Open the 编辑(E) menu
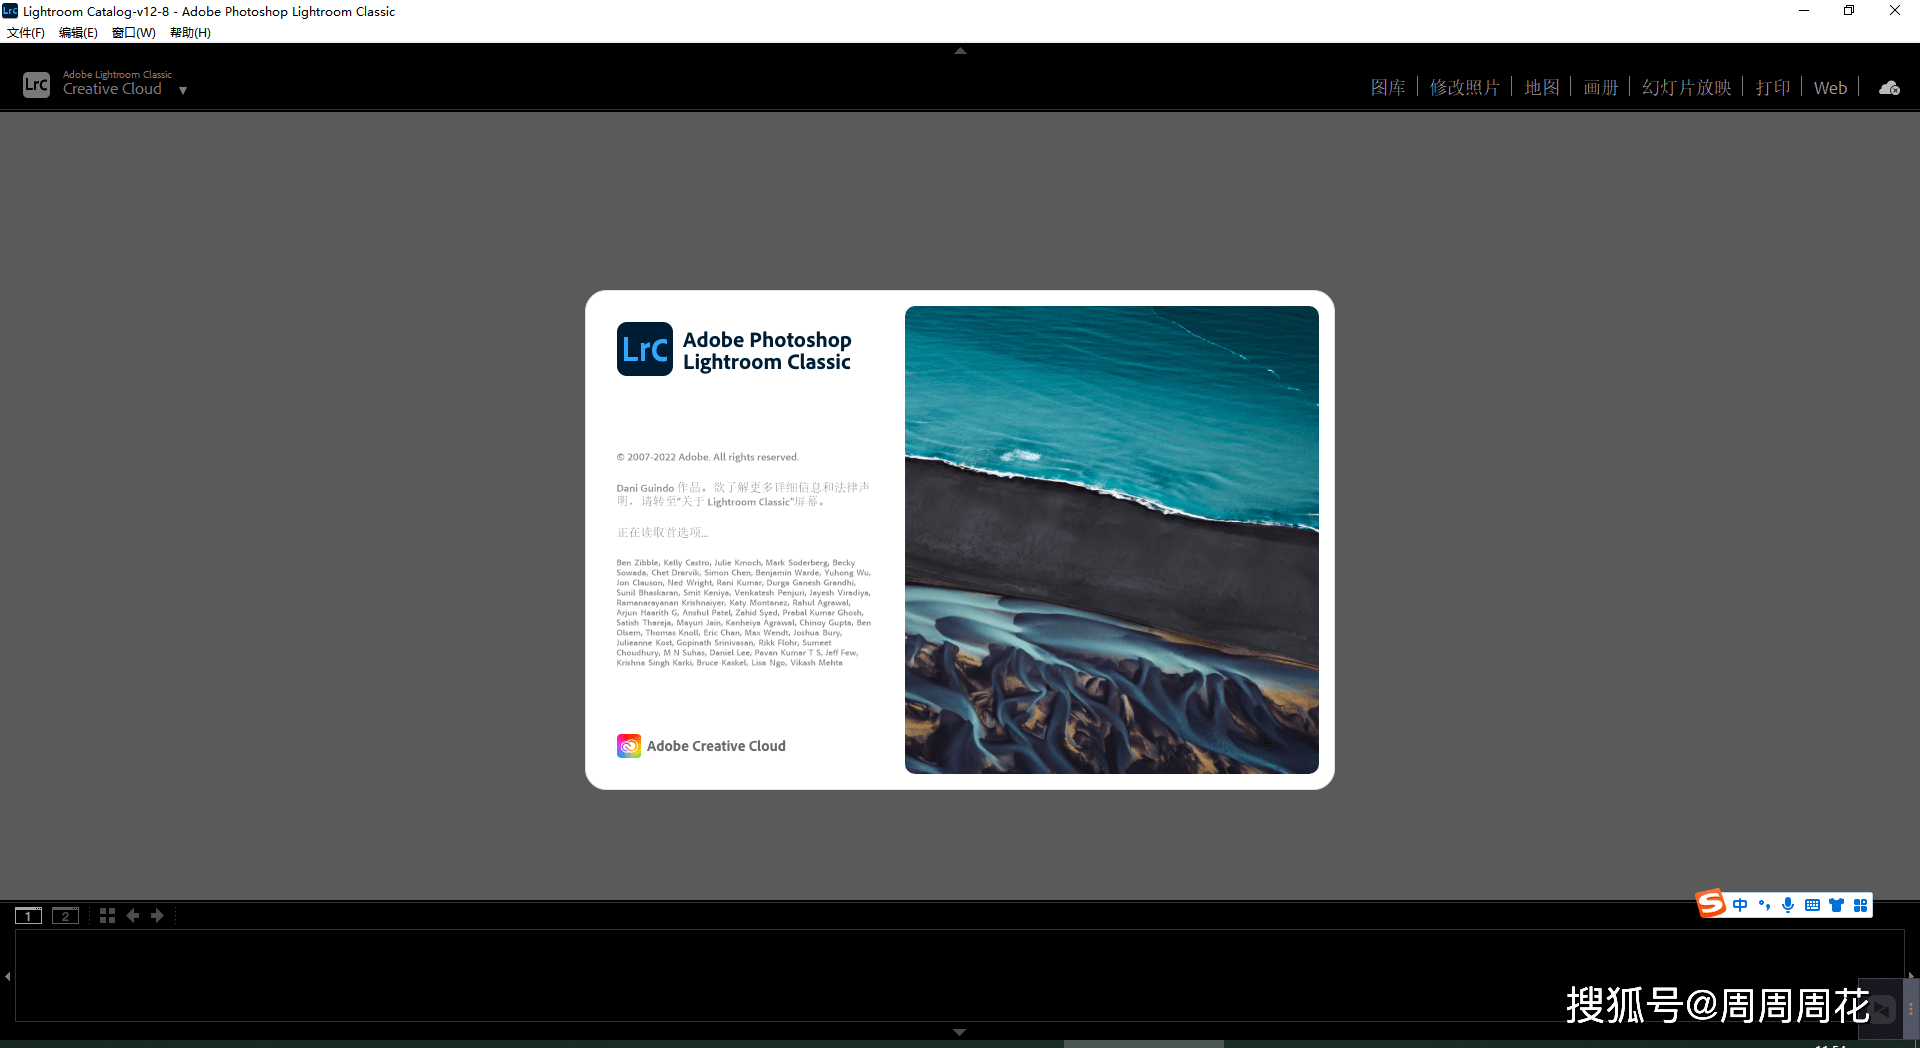This screenshot has height=1048, width=1920. (x=78, y=33)
